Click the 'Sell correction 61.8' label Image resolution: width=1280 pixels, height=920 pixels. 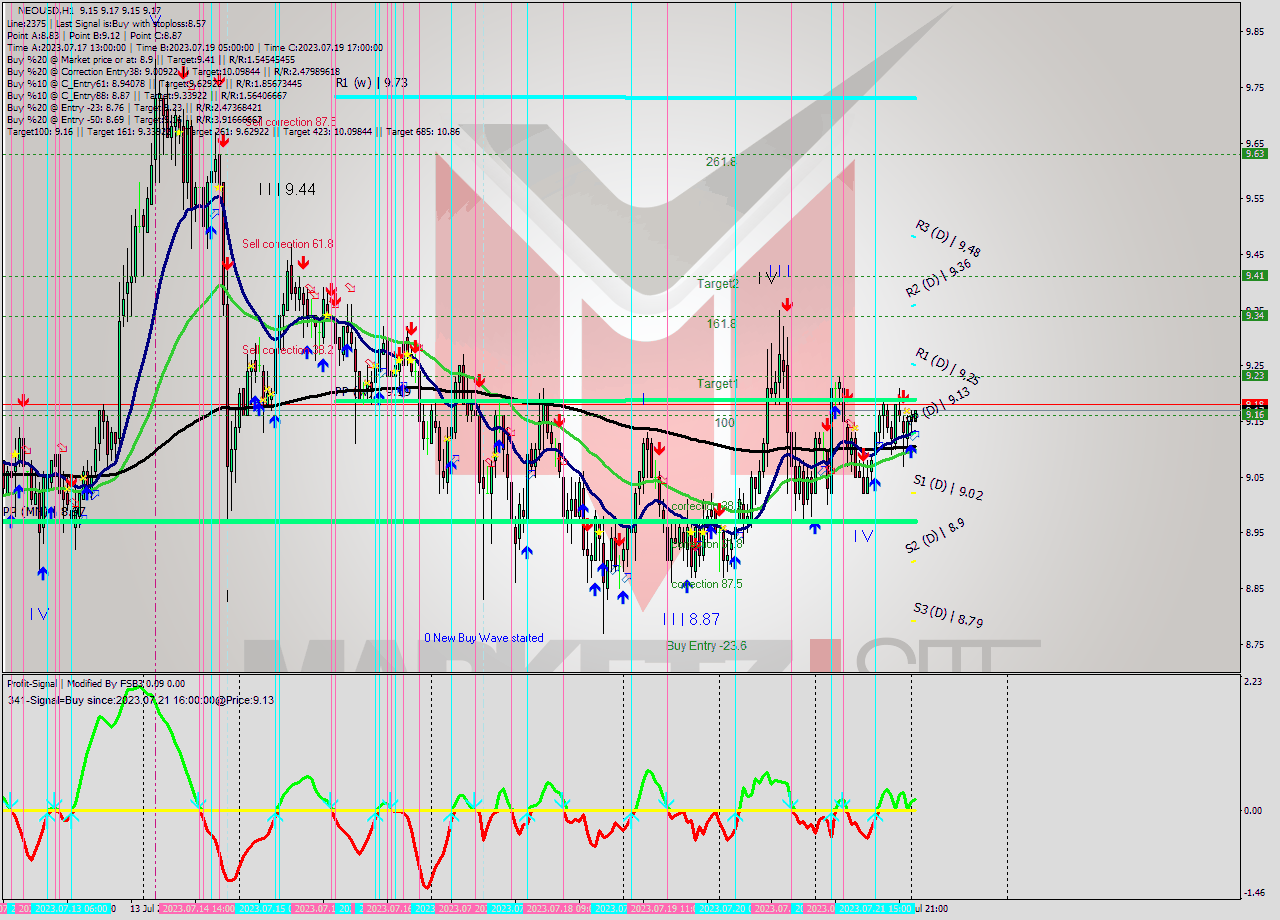[288, 243]
